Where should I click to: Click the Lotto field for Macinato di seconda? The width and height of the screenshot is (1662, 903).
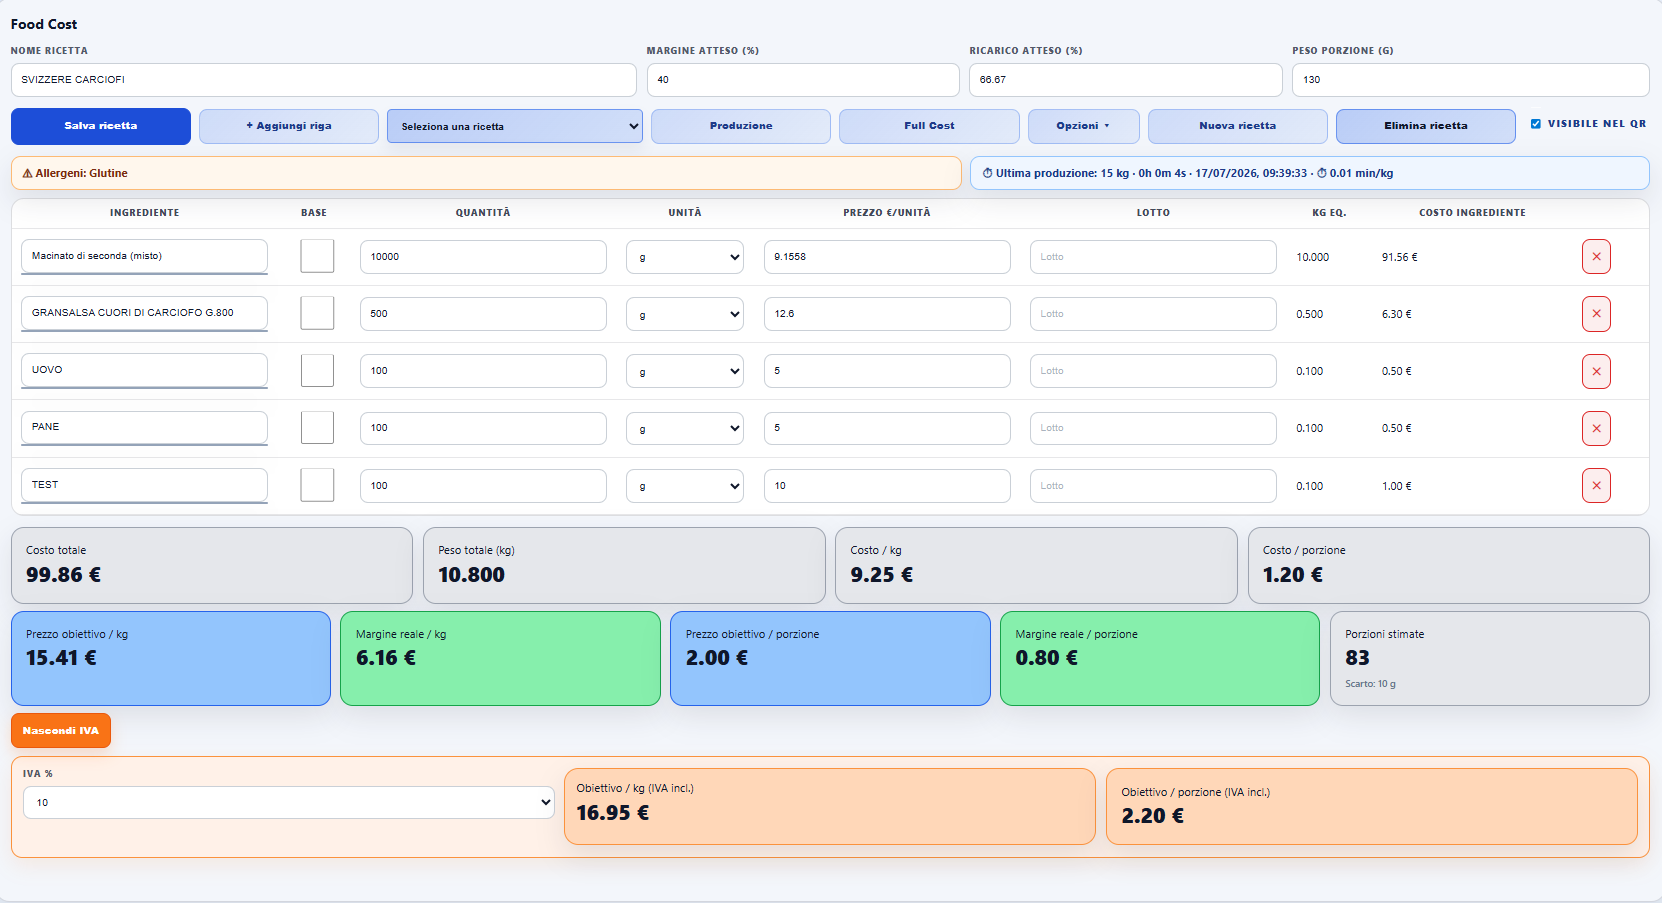click(x=1153, y=257)
